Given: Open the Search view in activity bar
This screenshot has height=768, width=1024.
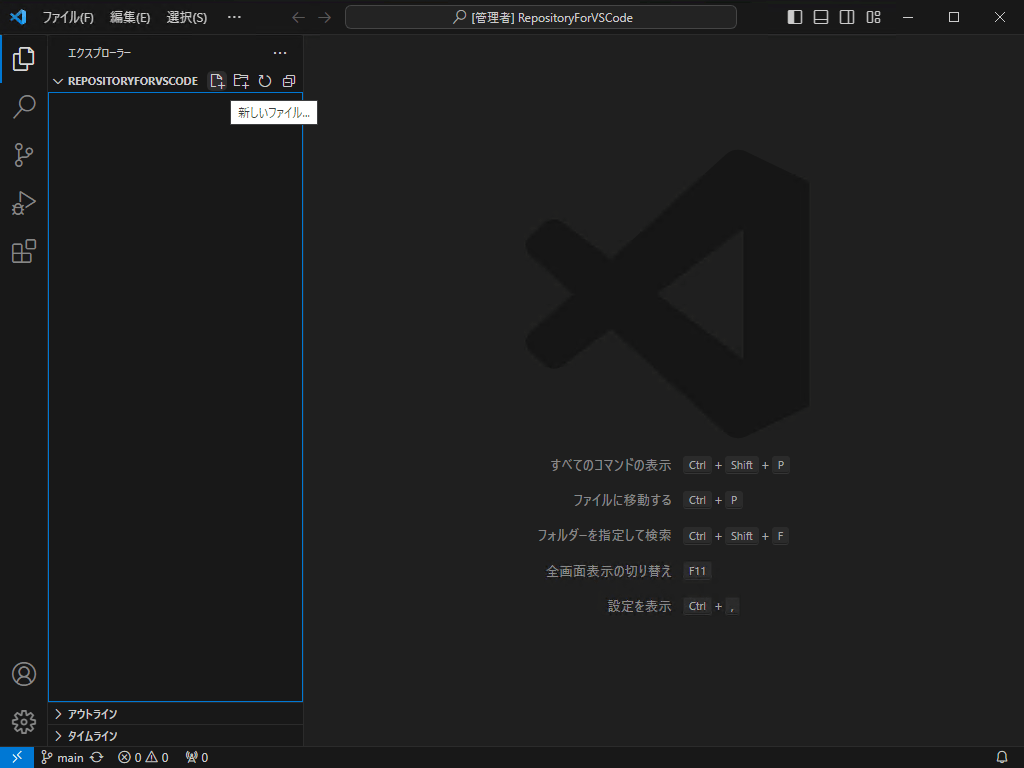Looking at the screenshot, I should (x=24, y=106).
